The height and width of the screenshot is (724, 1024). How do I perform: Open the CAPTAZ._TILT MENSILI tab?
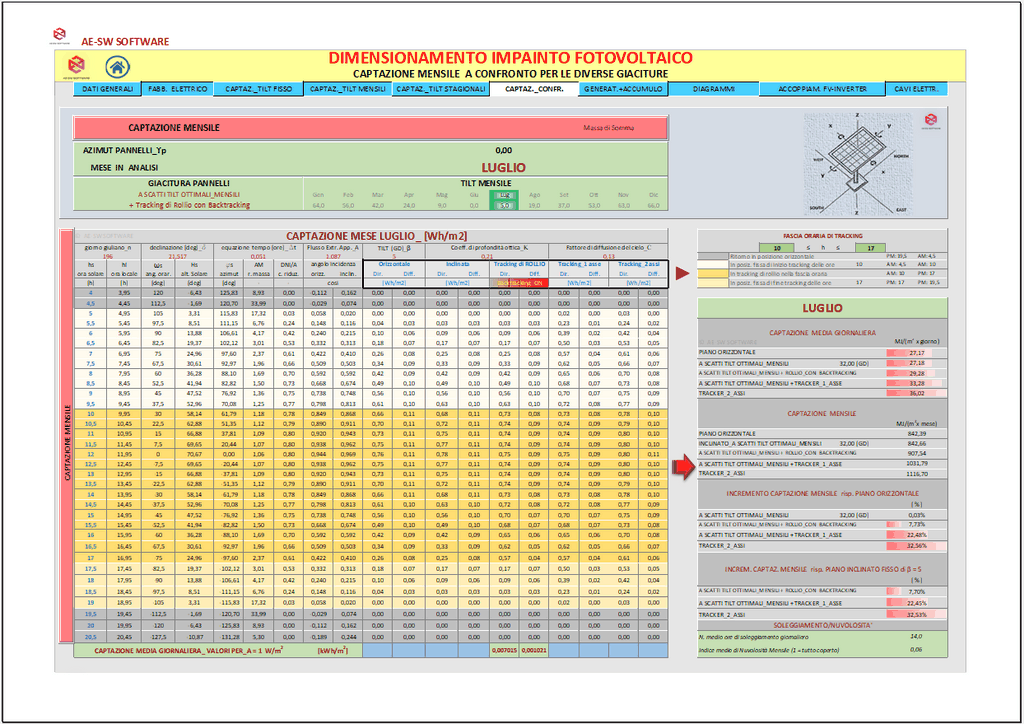(x=349, y=89)
